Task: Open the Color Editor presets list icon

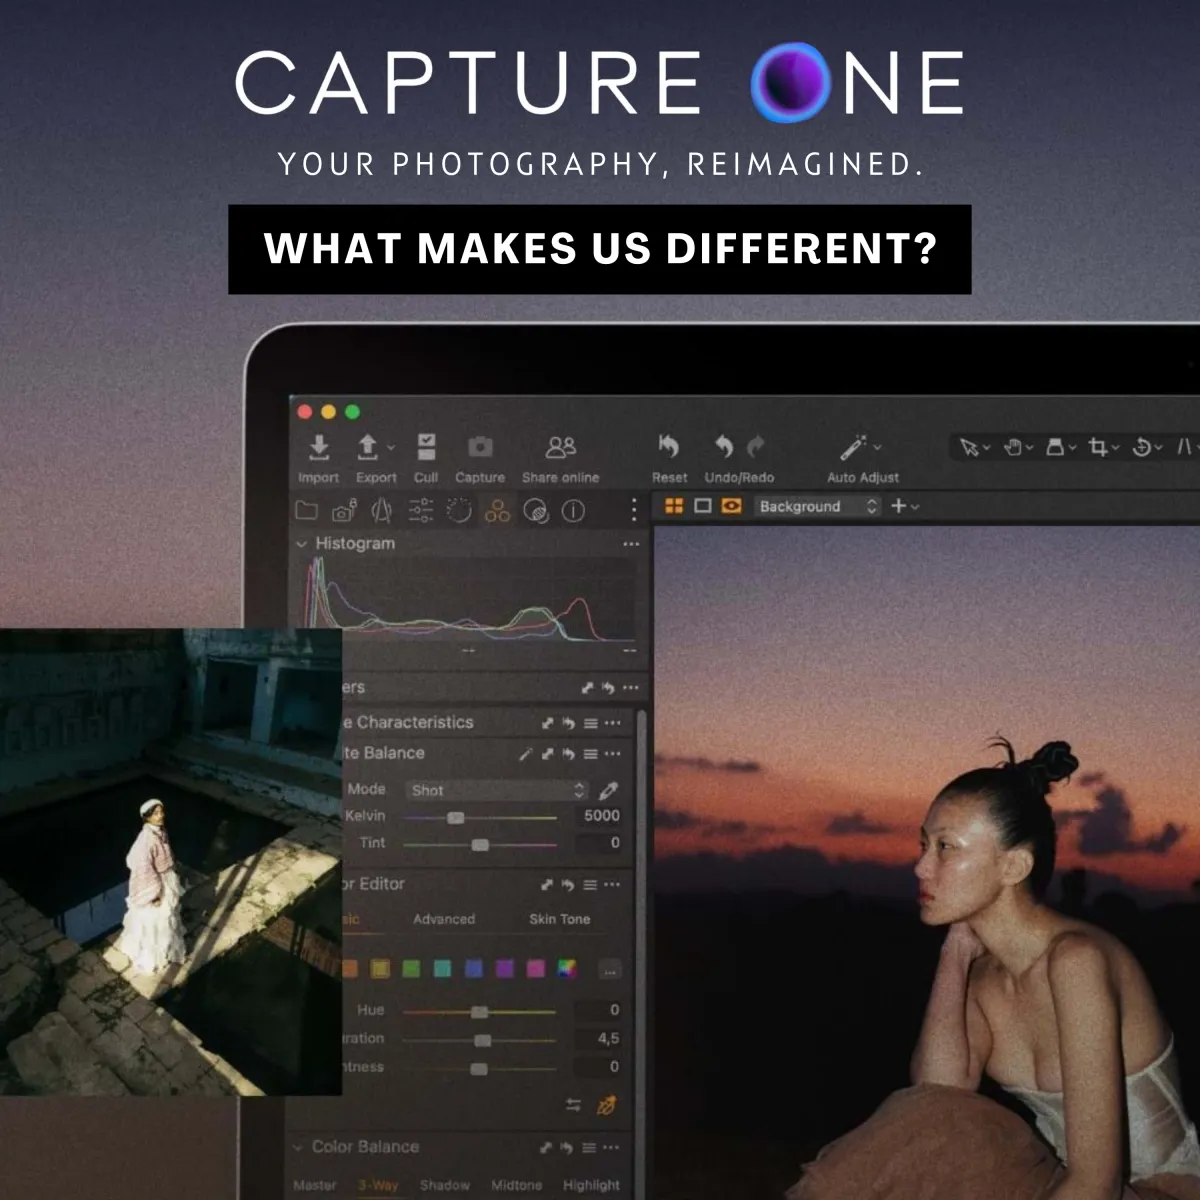Action: click(590, 885)
